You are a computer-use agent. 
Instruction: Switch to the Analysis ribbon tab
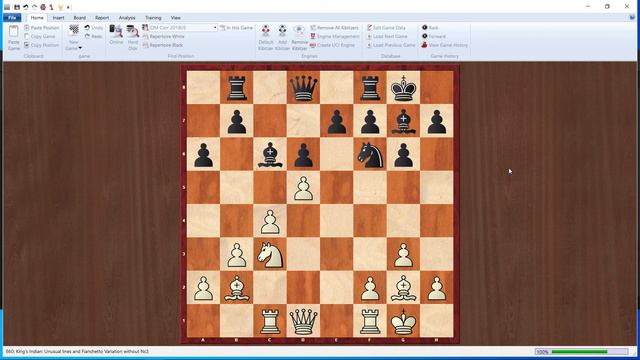pyautogui.click(x=127, y=18)
